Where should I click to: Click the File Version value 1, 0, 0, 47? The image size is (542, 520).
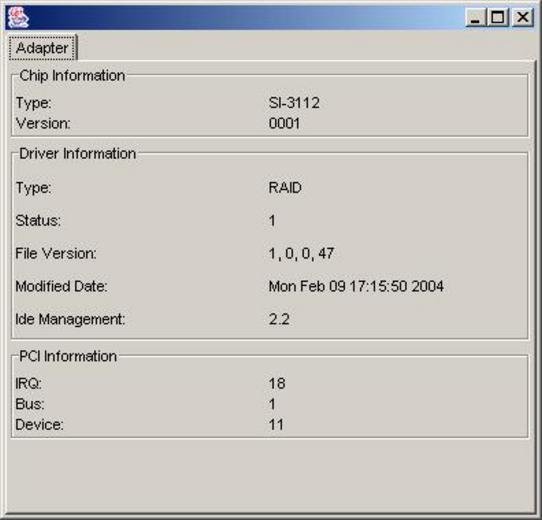click(301, 253)
